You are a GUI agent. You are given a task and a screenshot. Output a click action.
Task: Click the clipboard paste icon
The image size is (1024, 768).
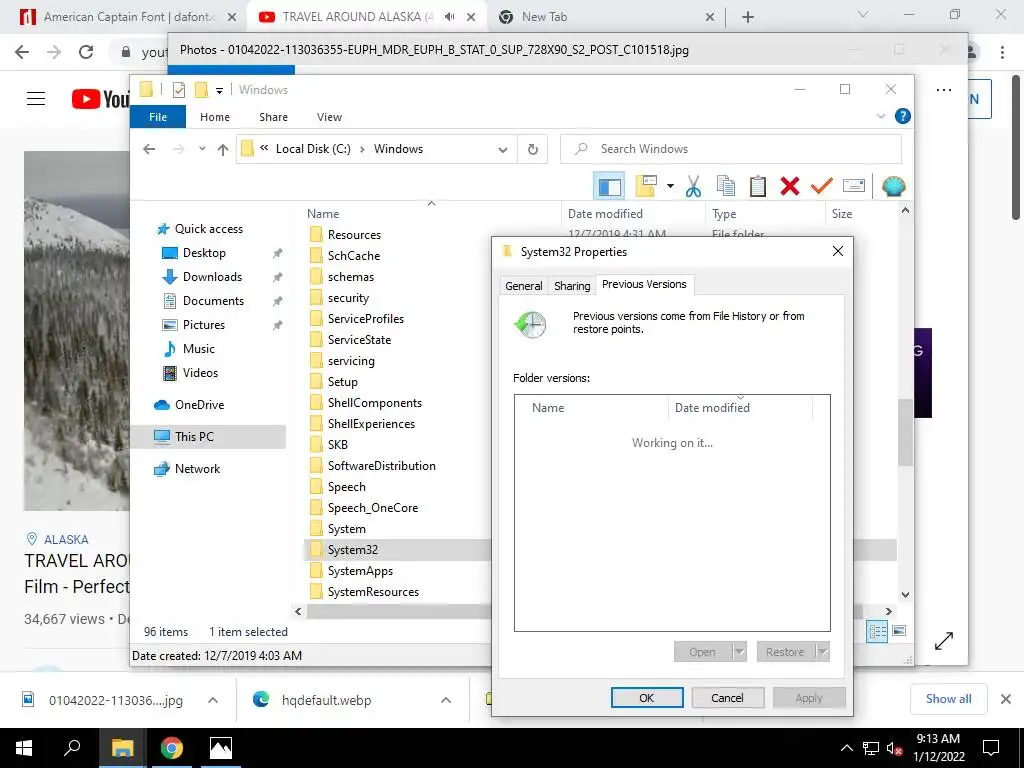[x=758, y=187]
